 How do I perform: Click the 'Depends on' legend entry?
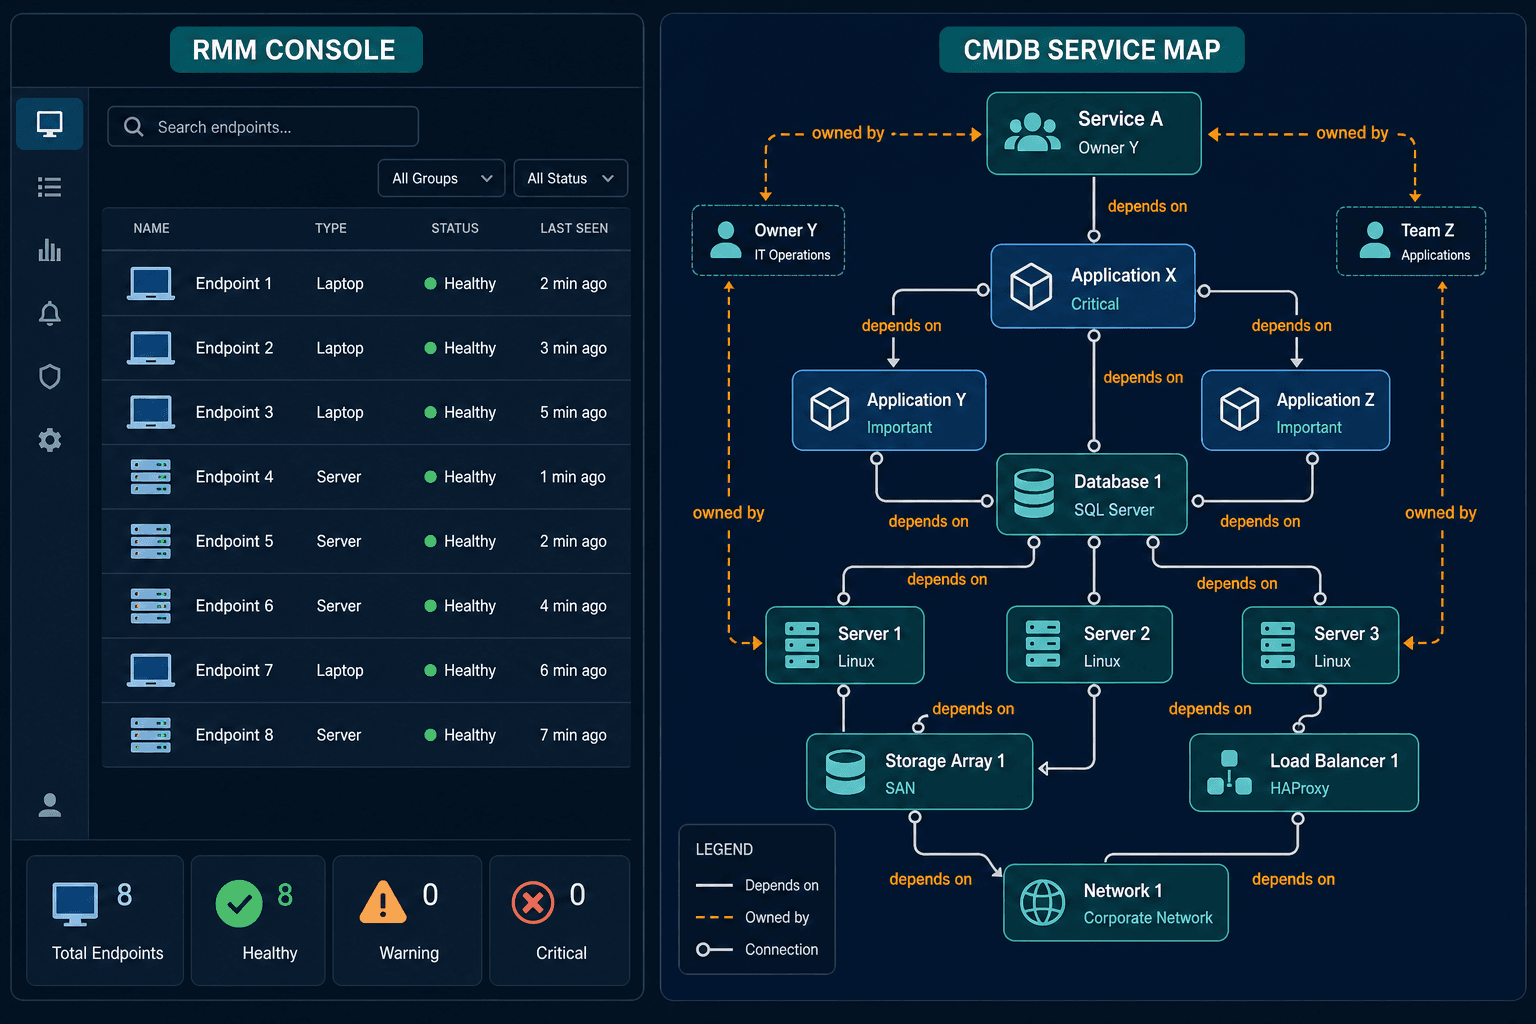click(757, 885)
